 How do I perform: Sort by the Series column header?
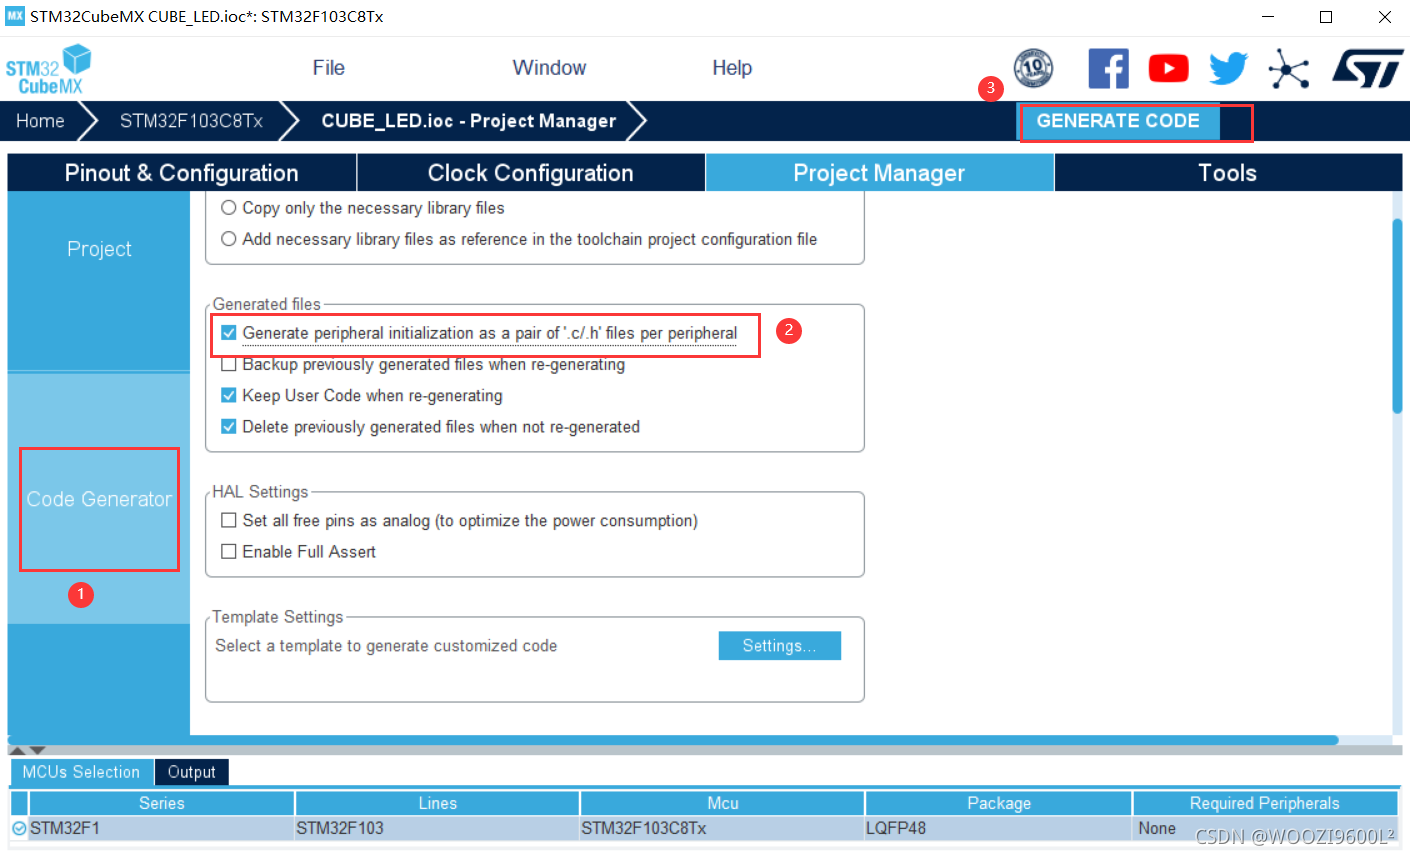(x=162, y=803)
